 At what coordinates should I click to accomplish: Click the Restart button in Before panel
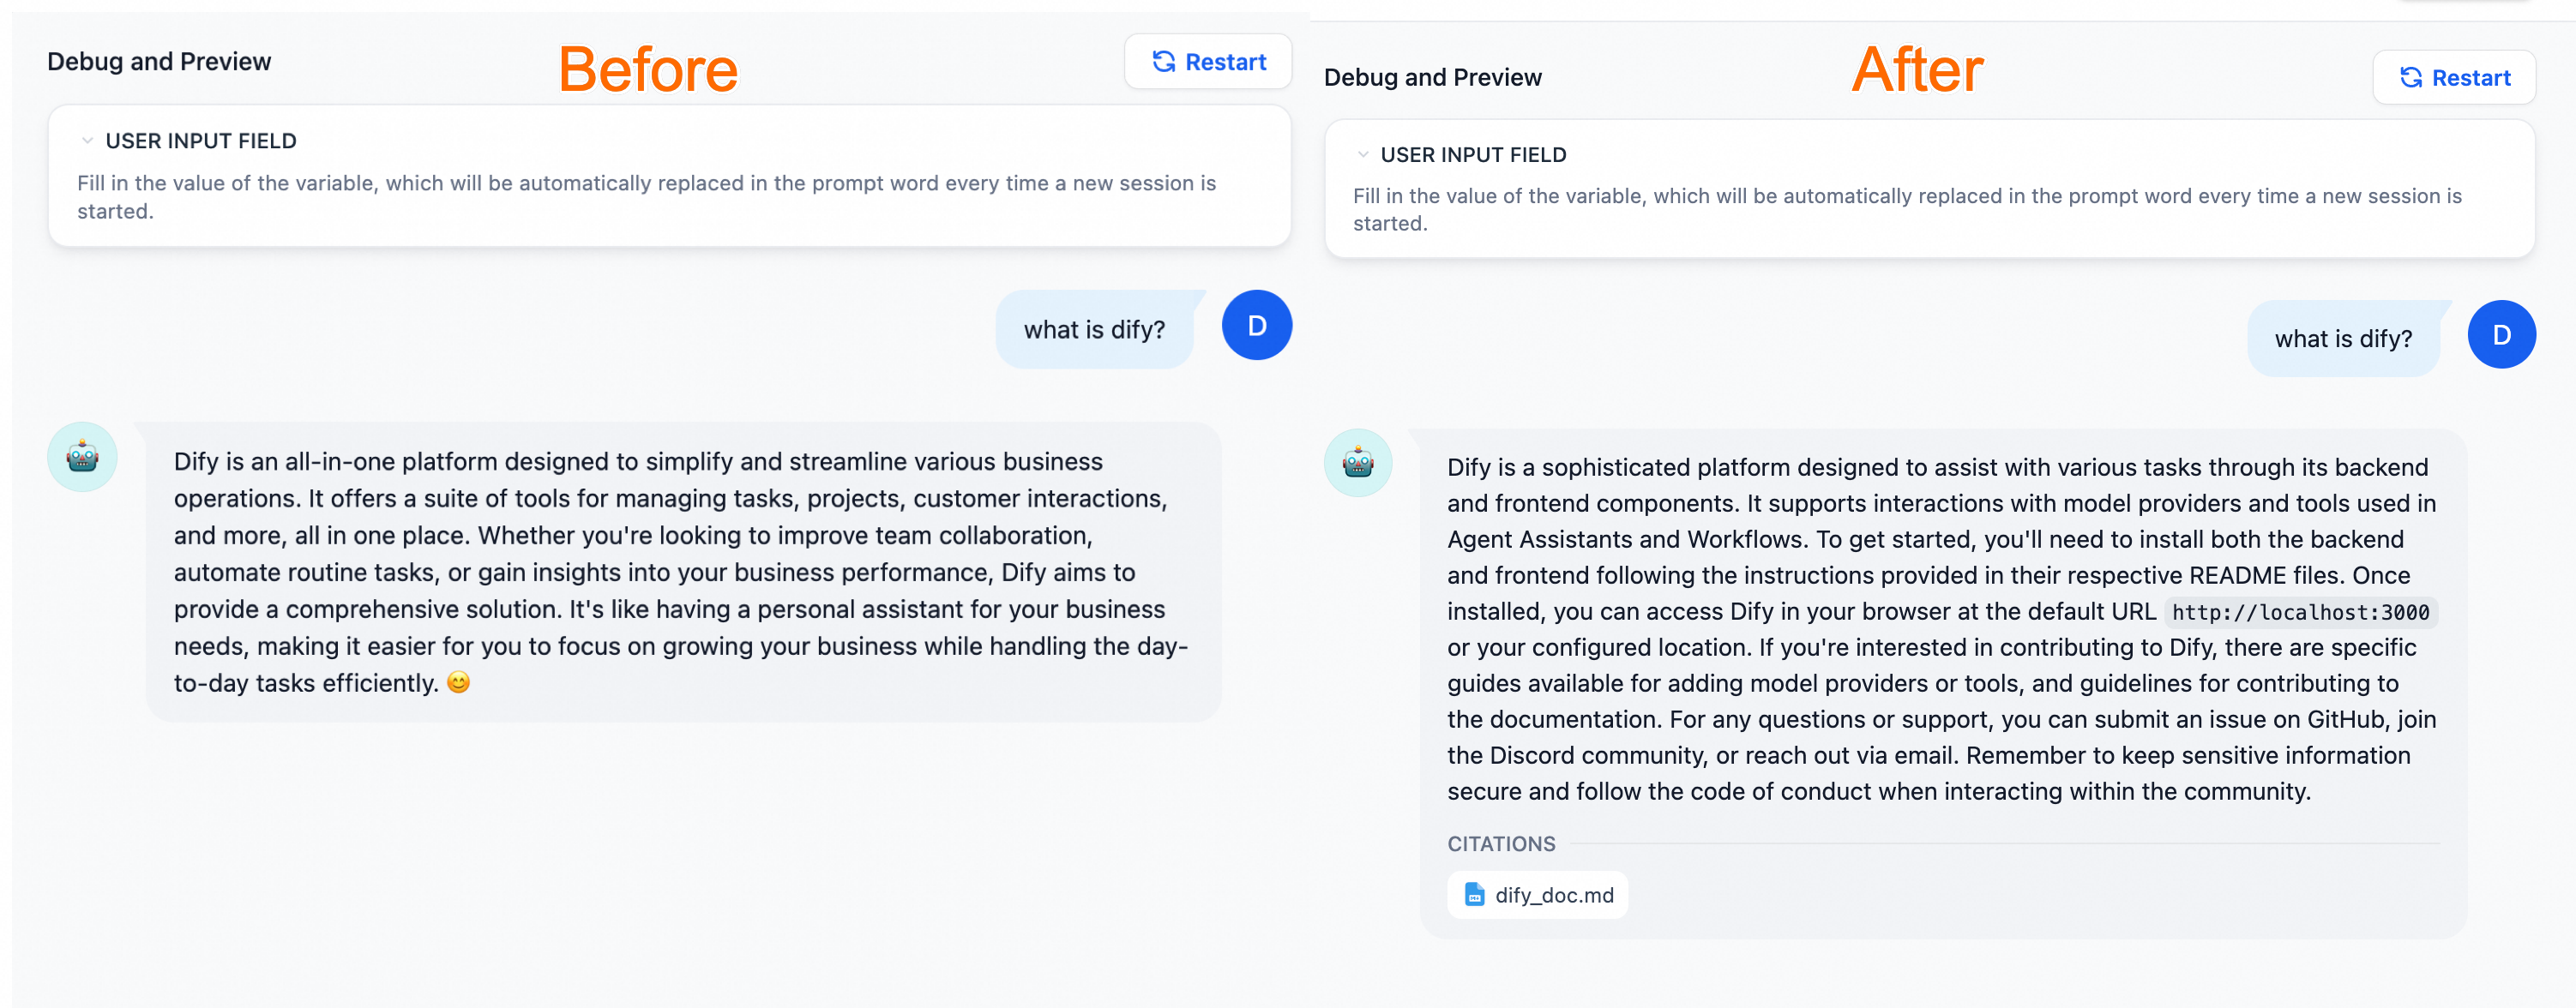click(x=1208, y=62)
